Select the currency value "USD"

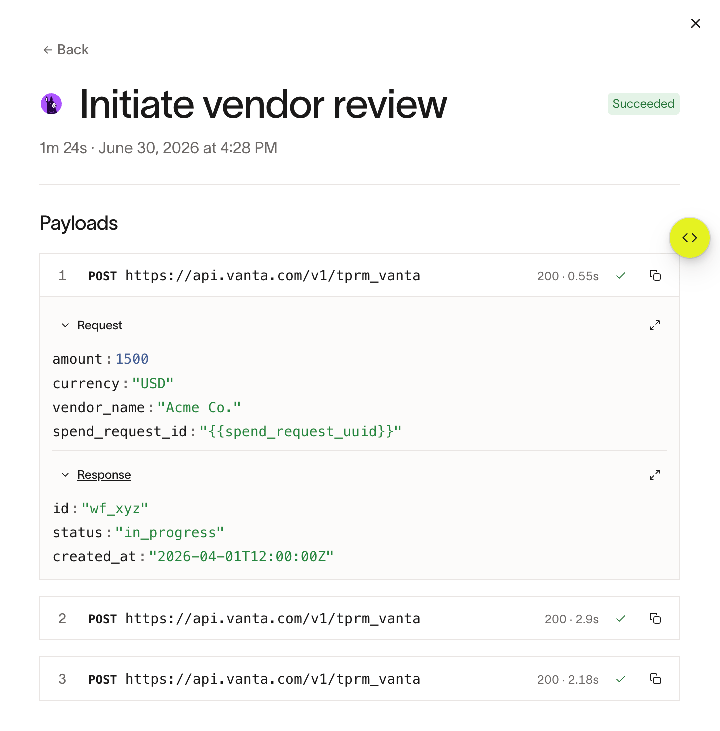point(152,383)
